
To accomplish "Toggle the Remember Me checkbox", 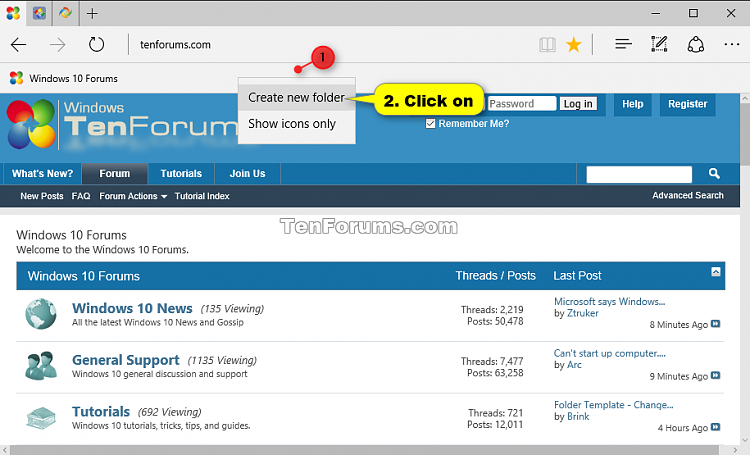I will tap(430, 124).
